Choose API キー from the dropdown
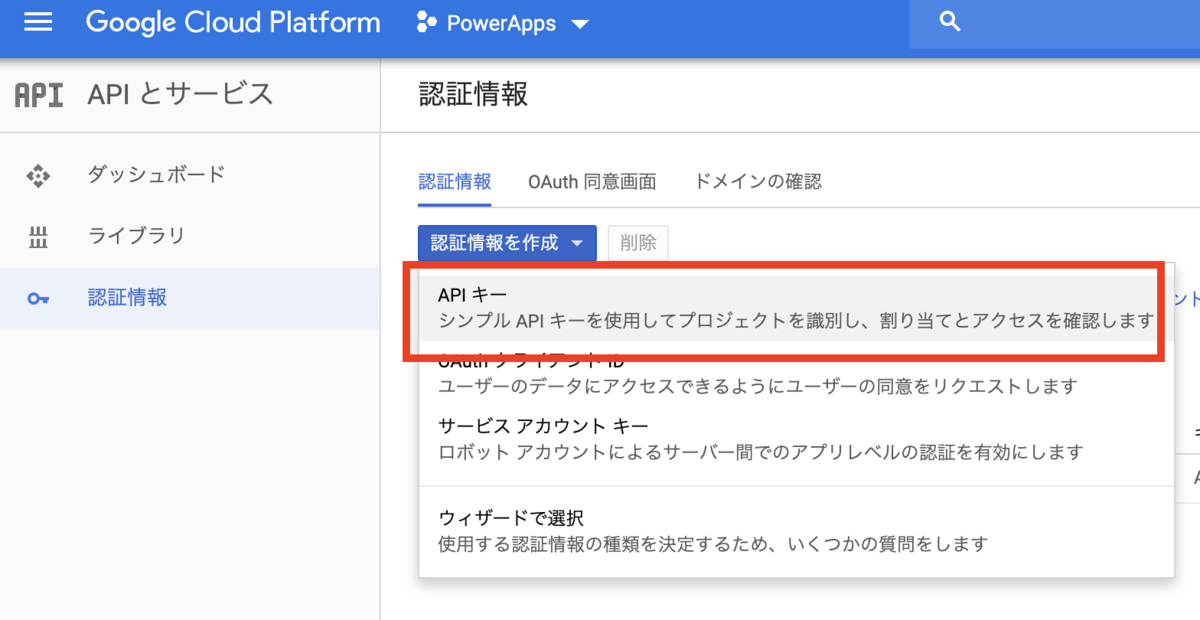Image resolution: width=1200 pixels, height=620 pixels. pyautogui.click(x=795, y=308)
